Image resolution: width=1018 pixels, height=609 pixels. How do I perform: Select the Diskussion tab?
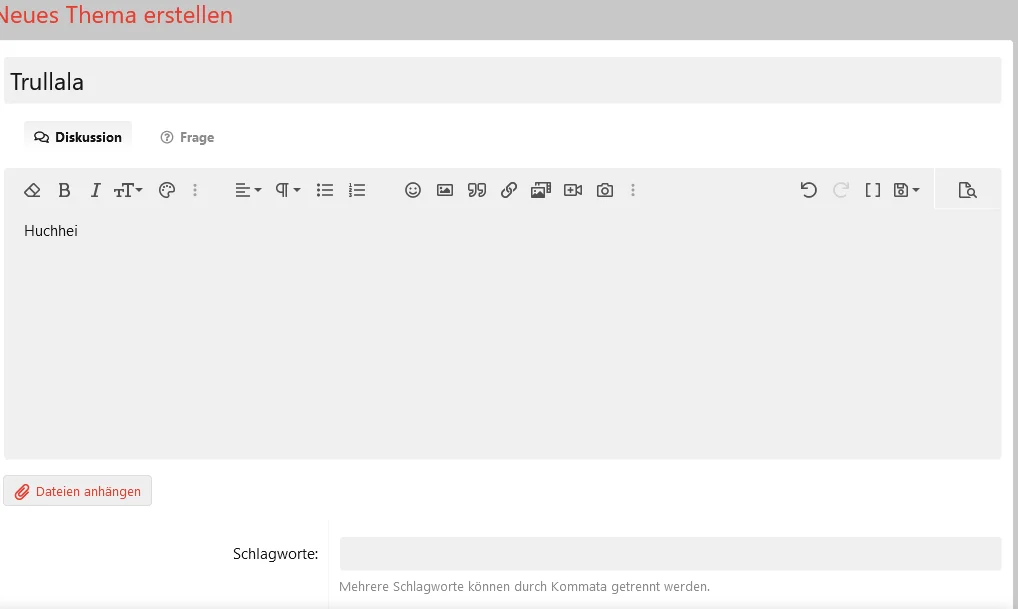[x=78, y=137]
